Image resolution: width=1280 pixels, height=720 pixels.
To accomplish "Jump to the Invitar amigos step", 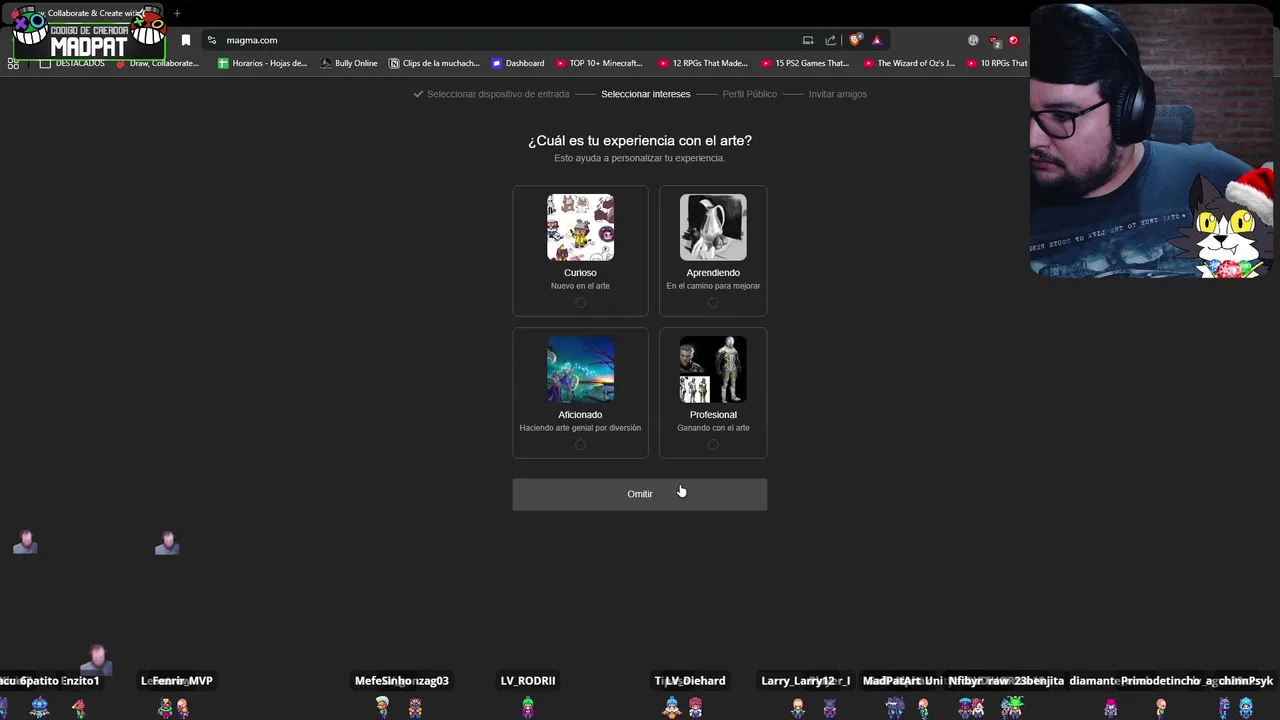I will tap(838, 94).
